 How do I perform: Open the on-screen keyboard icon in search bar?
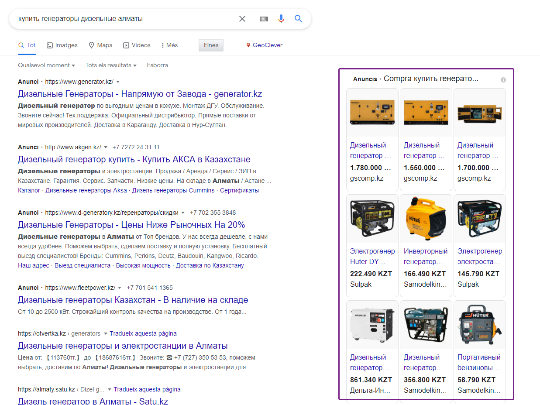click(x=264, y=19)
